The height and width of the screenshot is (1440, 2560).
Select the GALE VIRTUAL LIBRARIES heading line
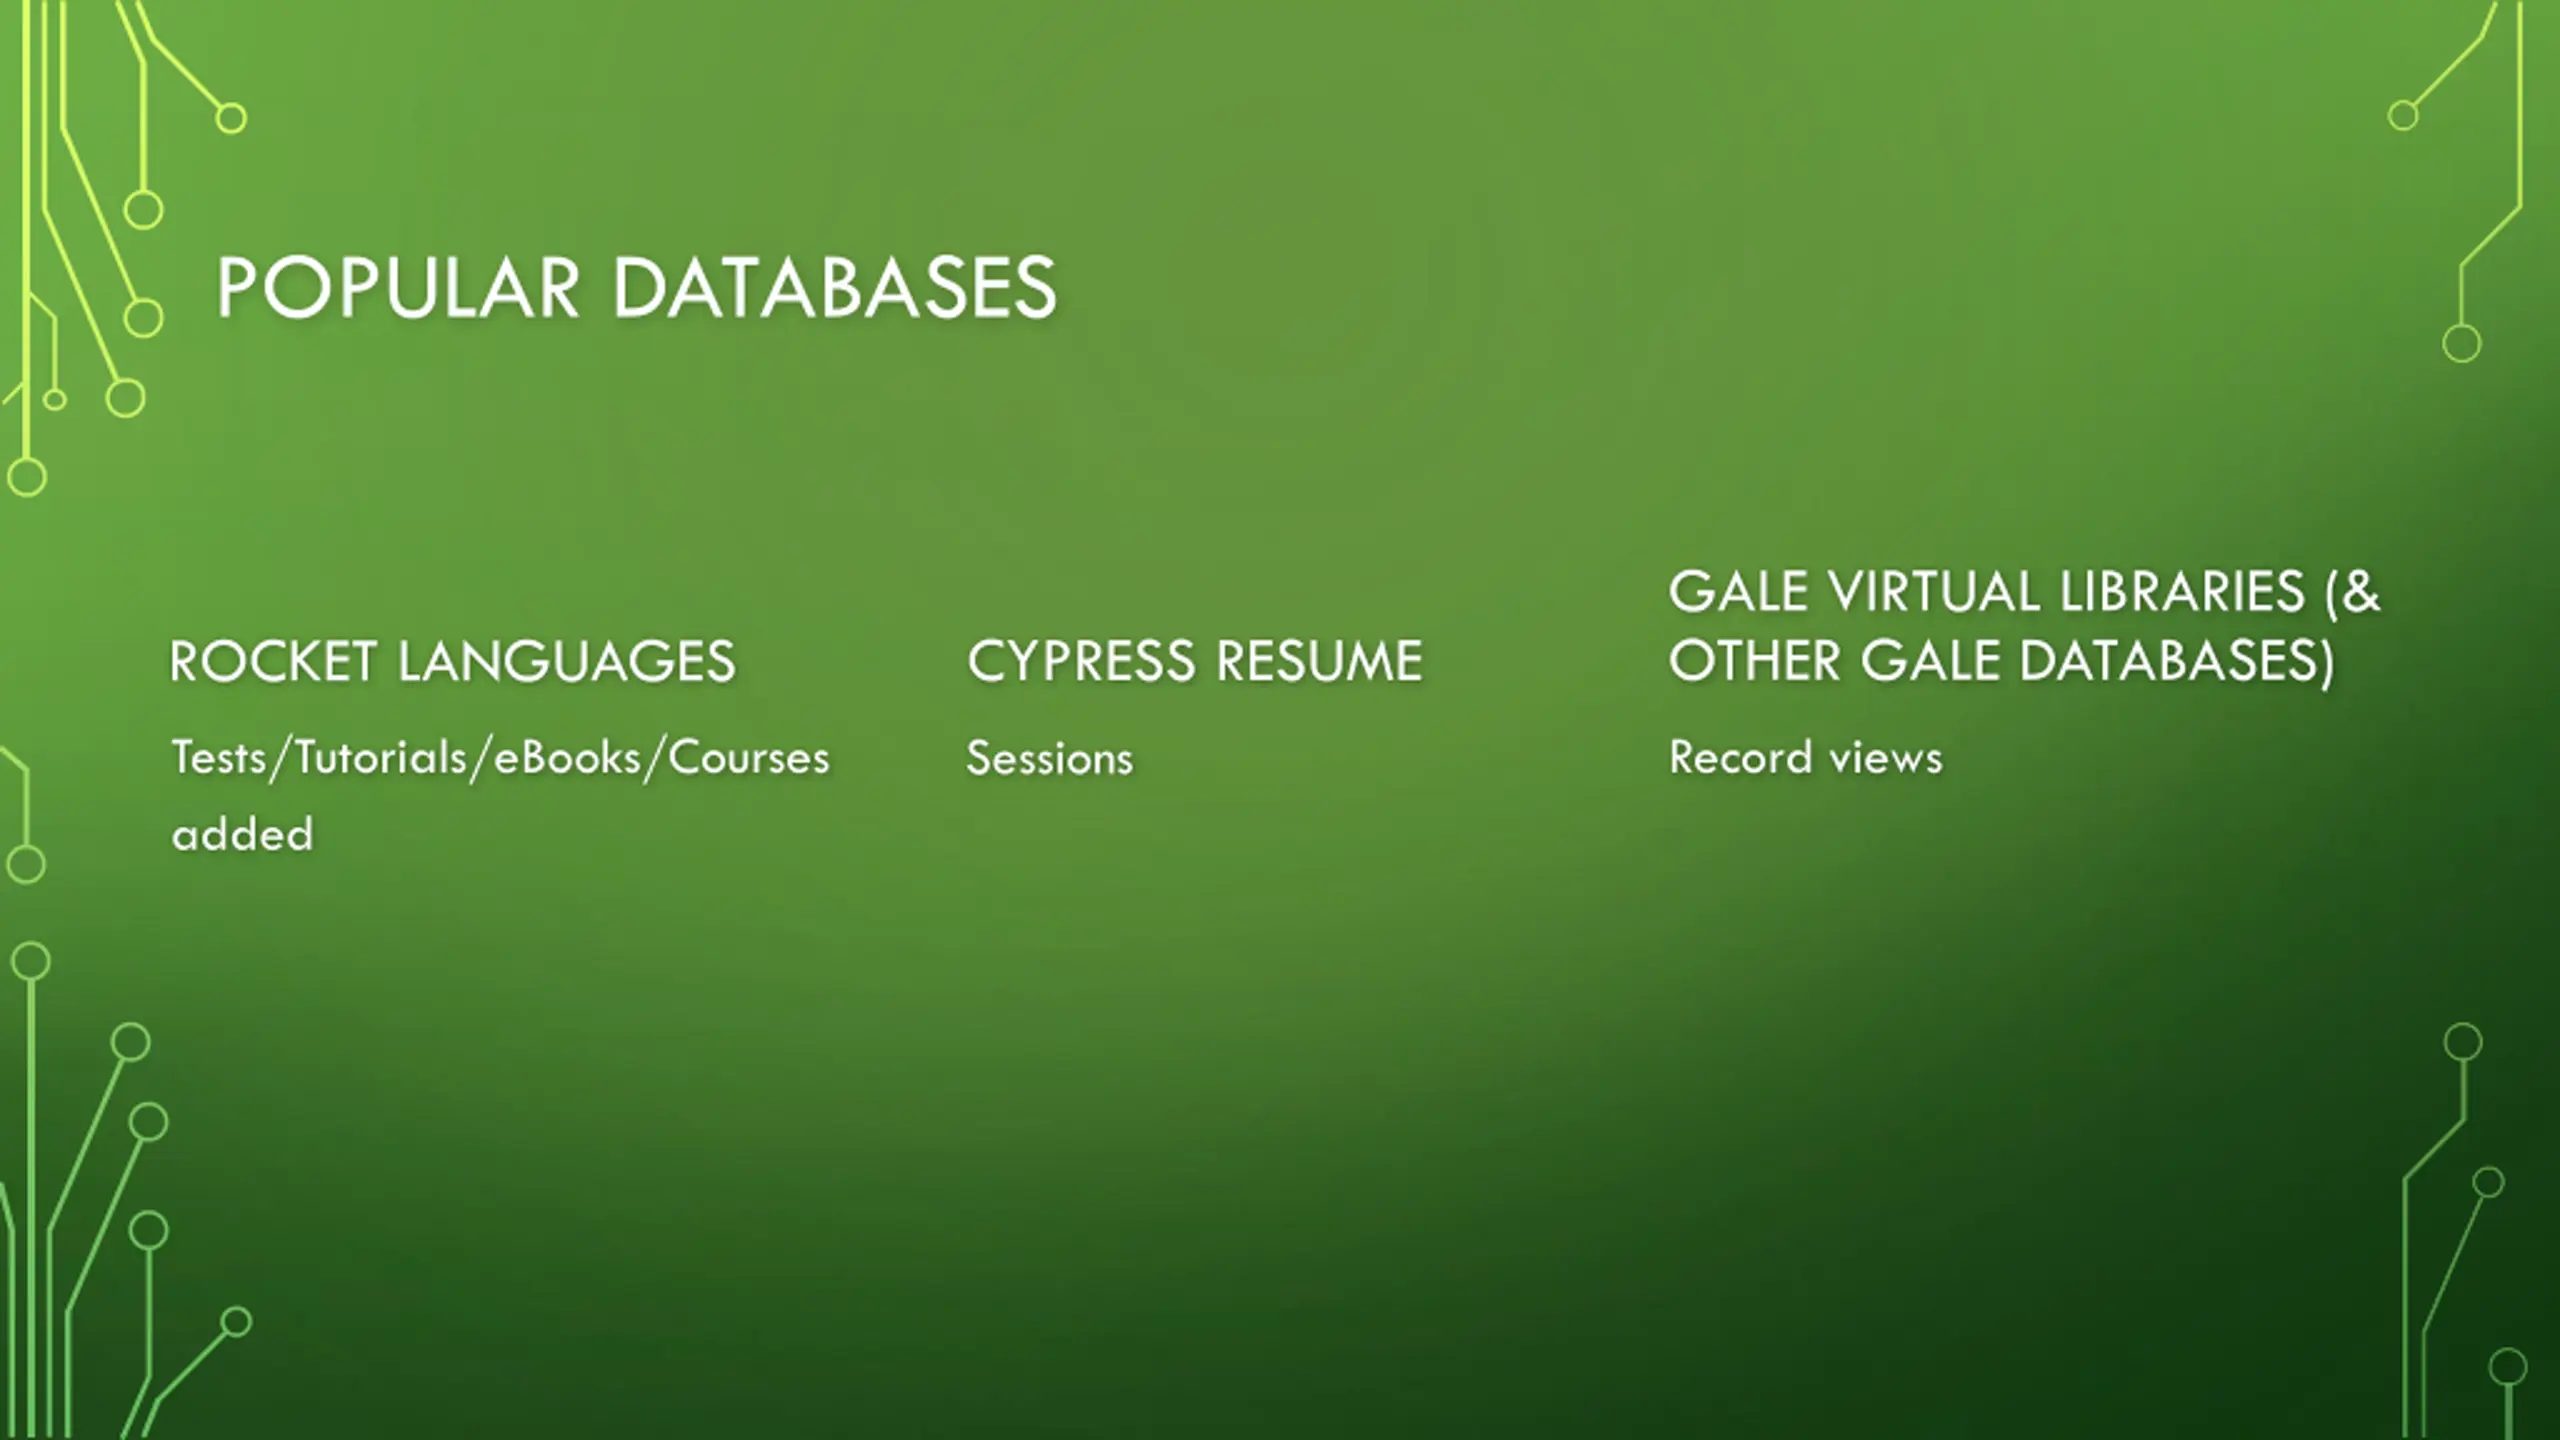pyautogui.click(x=2024, y=591)
